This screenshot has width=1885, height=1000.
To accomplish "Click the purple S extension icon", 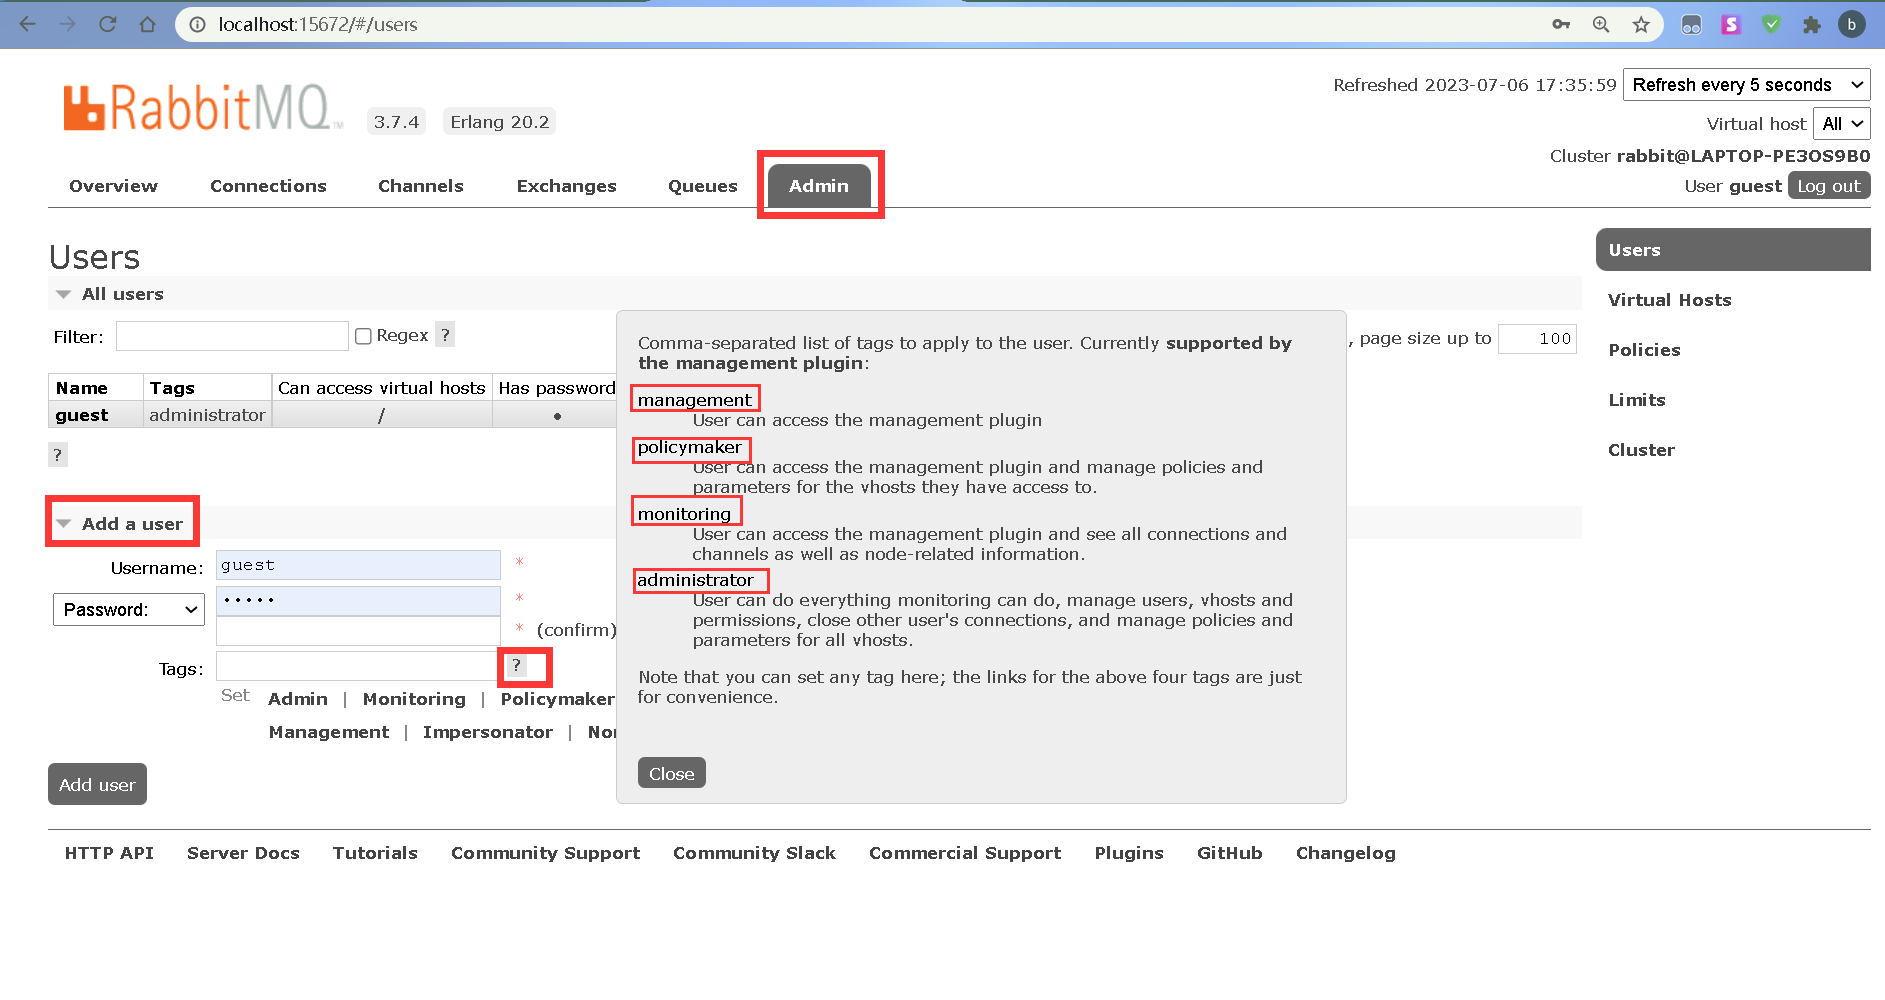I will [x=1731, y=24].
